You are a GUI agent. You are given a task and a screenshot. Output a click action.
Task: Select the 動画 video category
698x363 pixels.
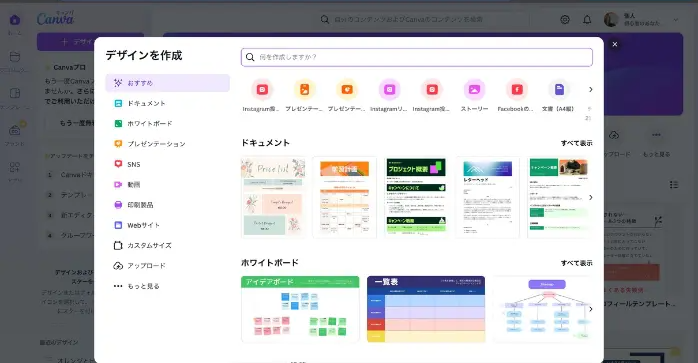click(x=167, y=184)
